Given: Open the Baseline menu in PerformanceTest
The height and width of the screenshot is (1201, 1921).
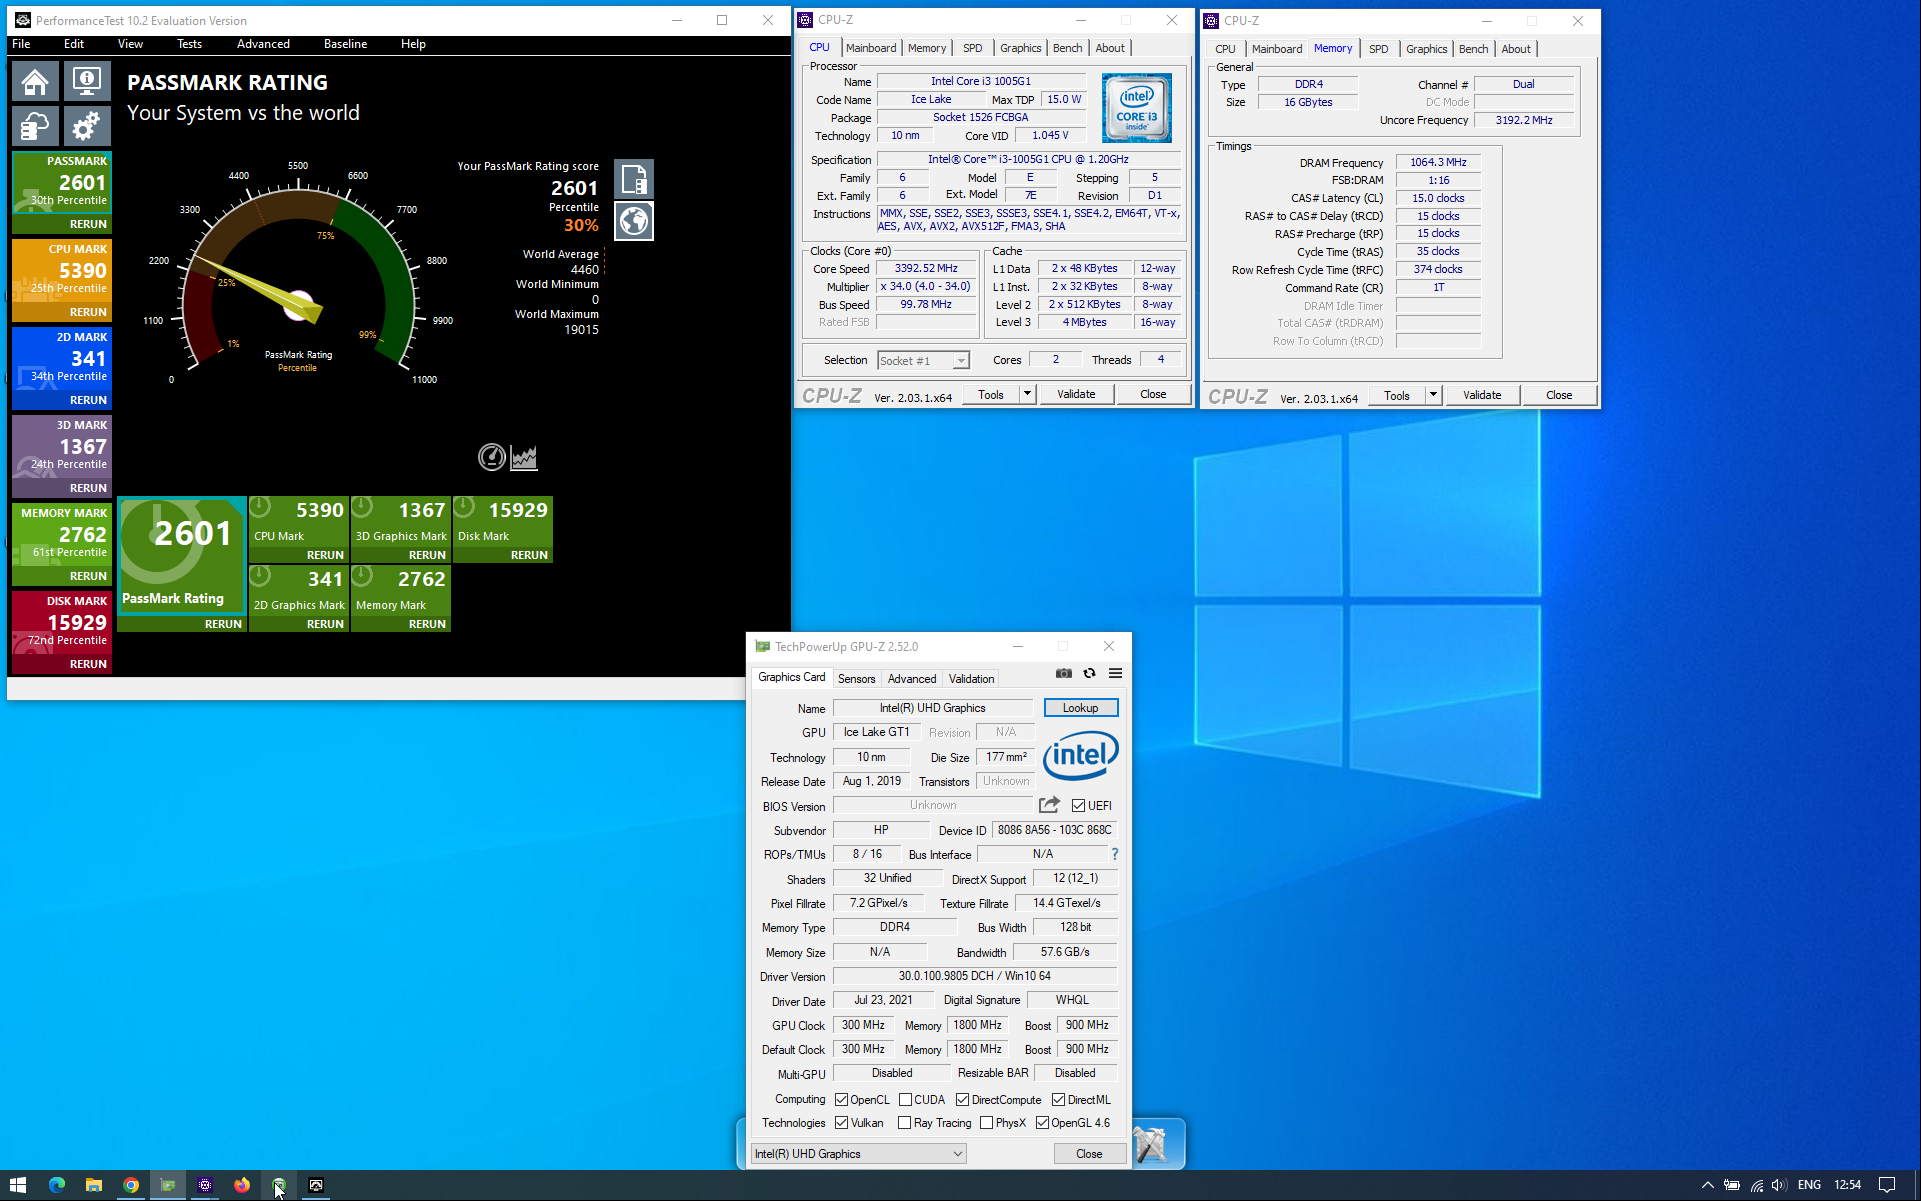Looking at the screenshot, I should [345, 44].
